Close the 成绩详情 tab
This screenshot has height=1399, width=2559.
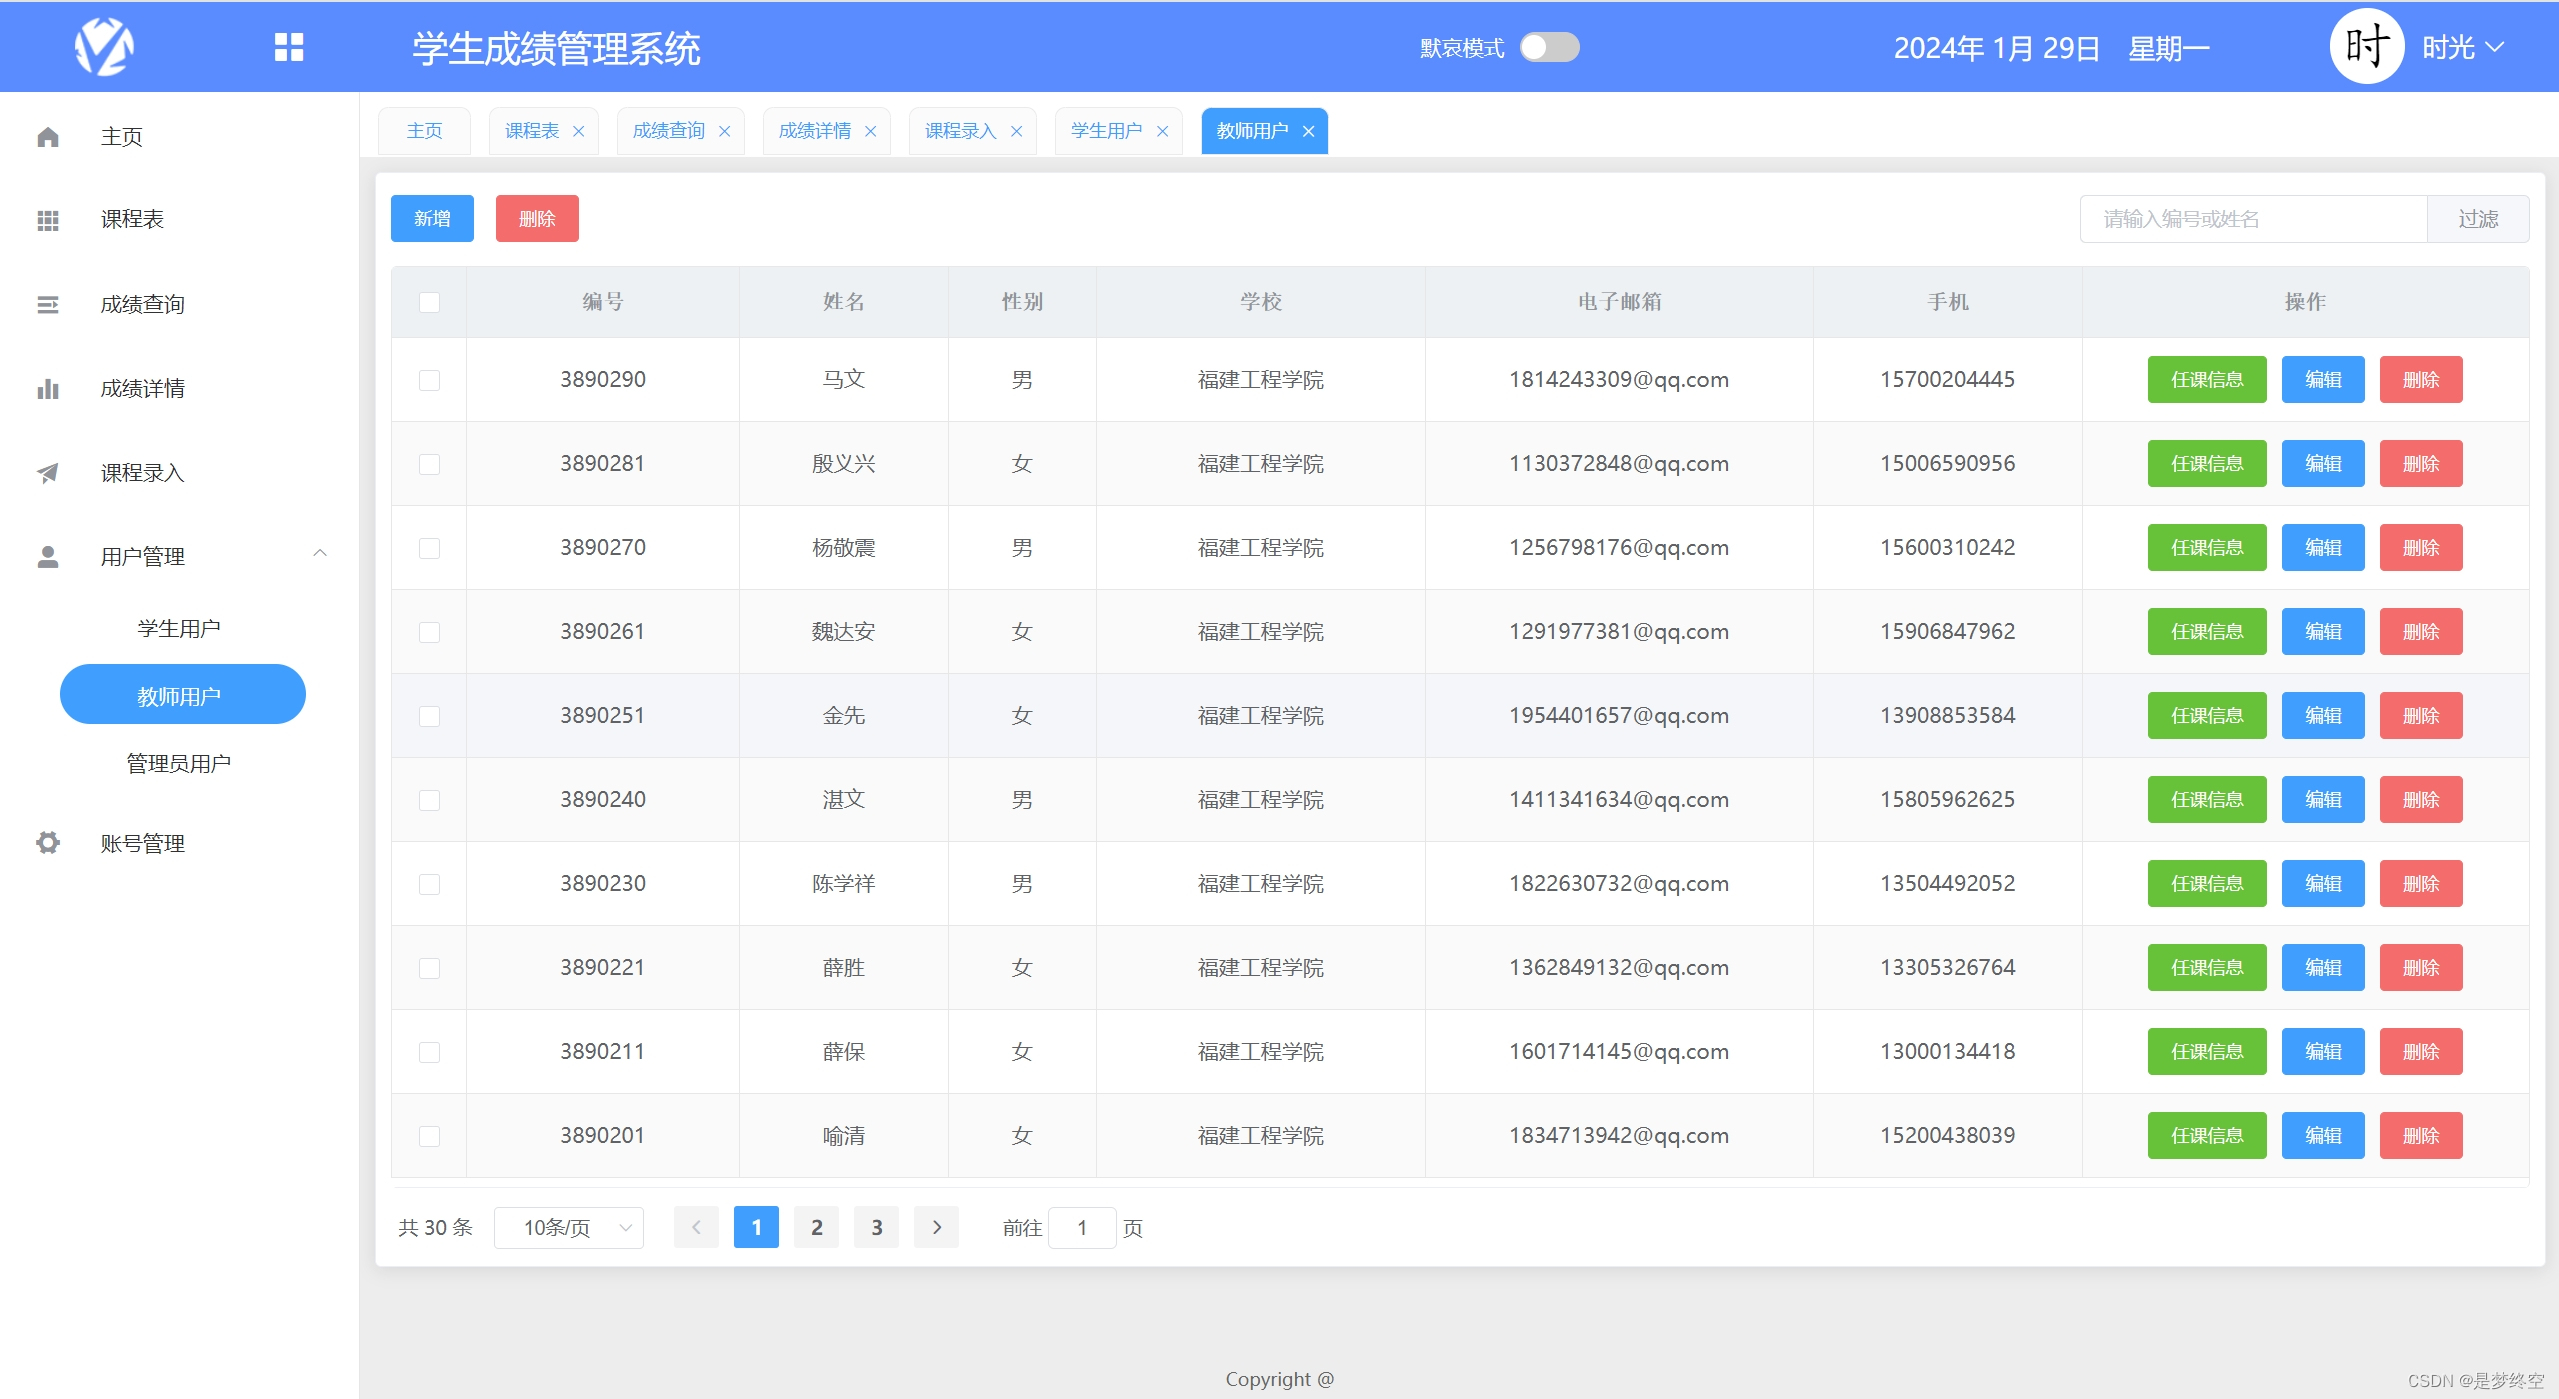coord(871,132)
